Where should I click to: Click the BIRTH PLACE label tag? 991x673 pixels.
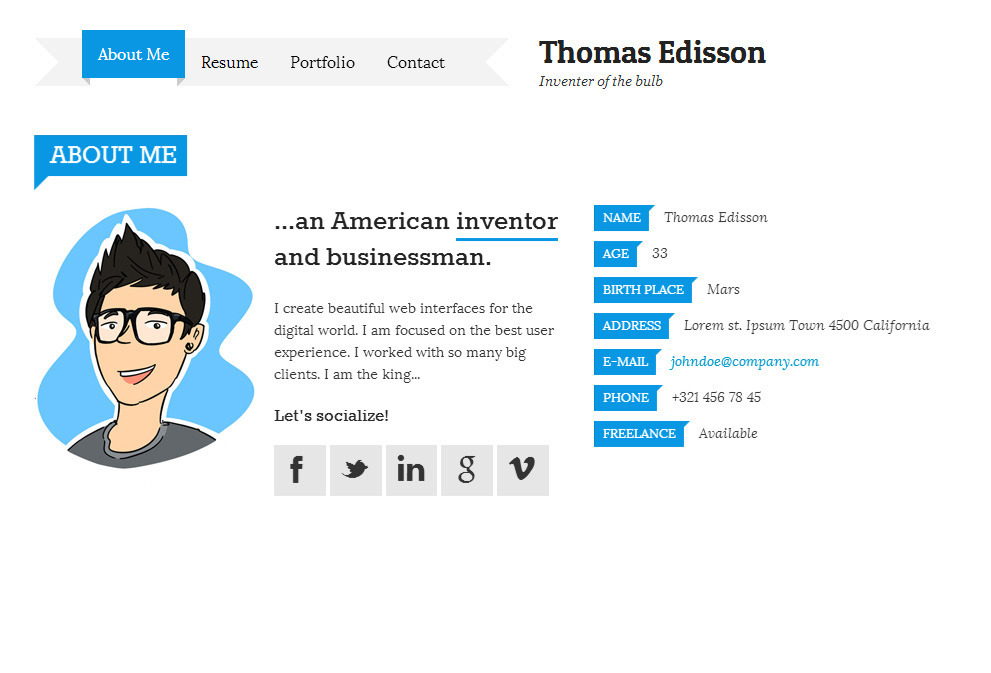(642, 290)
